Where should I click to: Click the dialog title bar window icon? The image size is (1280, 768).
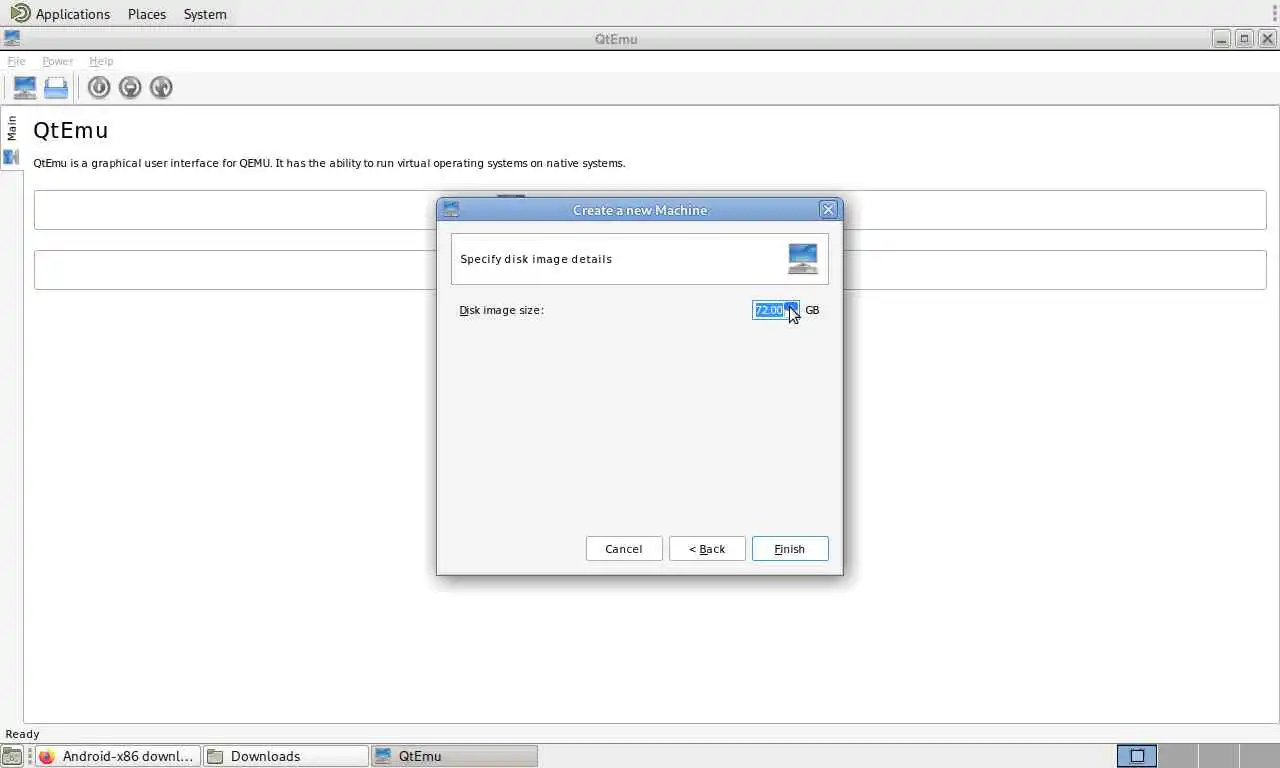coord(451,210)
